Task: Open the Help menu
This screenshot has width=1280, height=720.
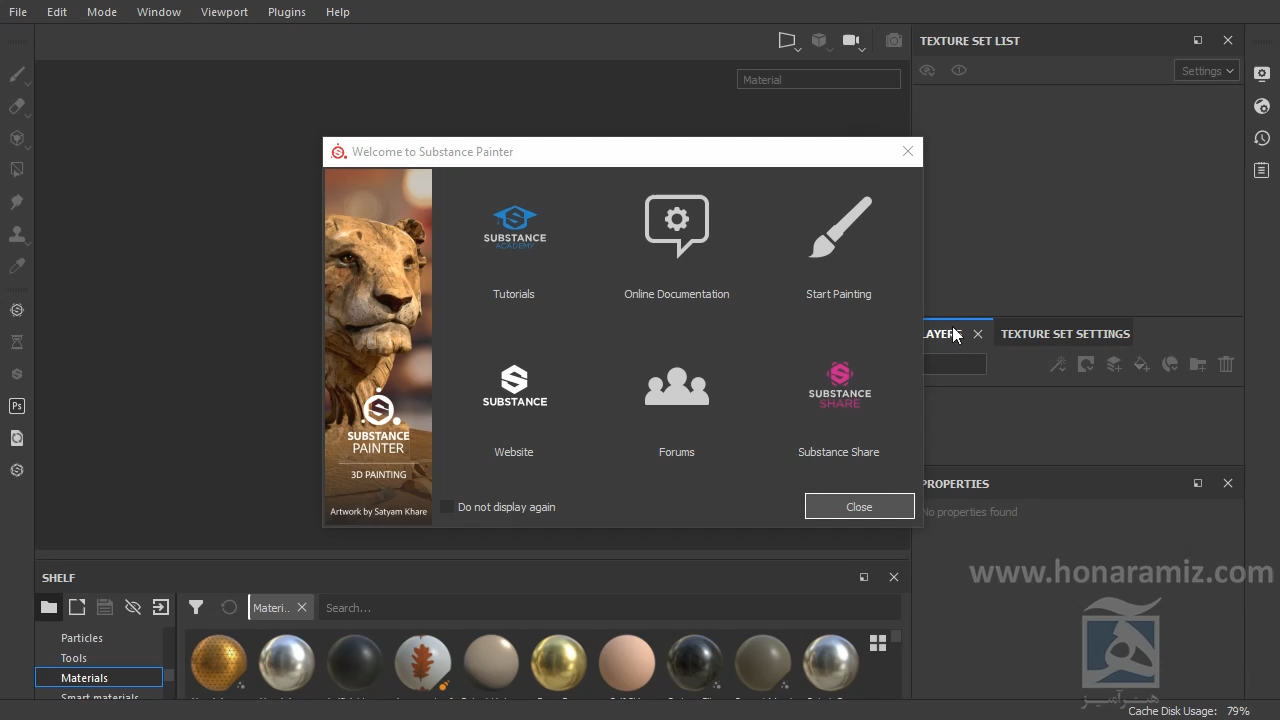Action: (x=338, y=12)
